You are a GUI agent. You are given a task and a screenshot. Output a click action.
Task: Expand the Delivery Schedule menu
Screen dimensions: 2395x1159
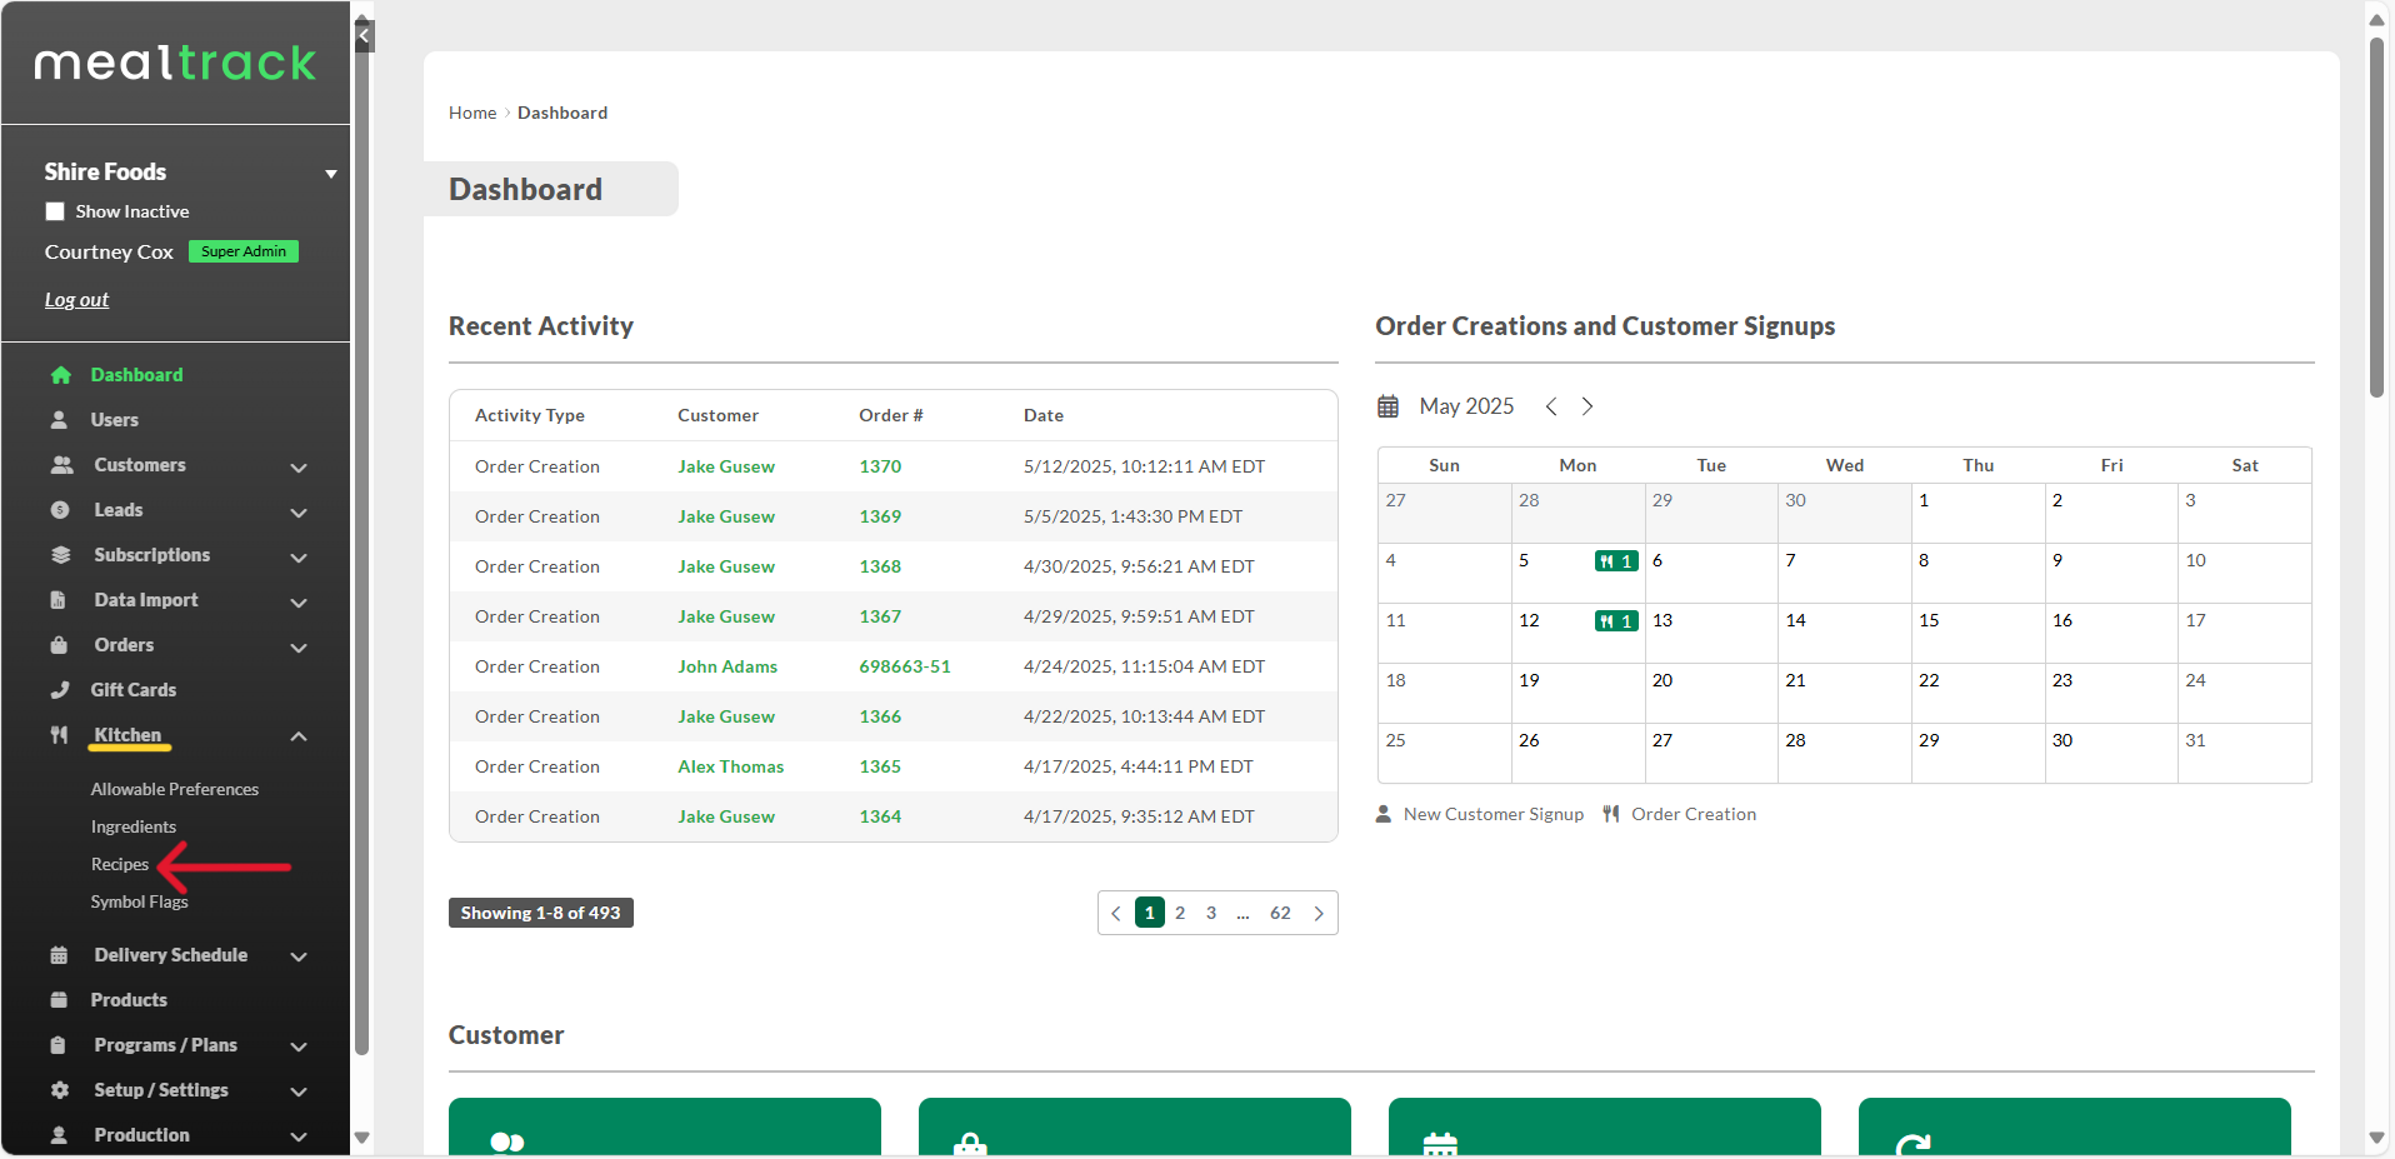[298, 957]
